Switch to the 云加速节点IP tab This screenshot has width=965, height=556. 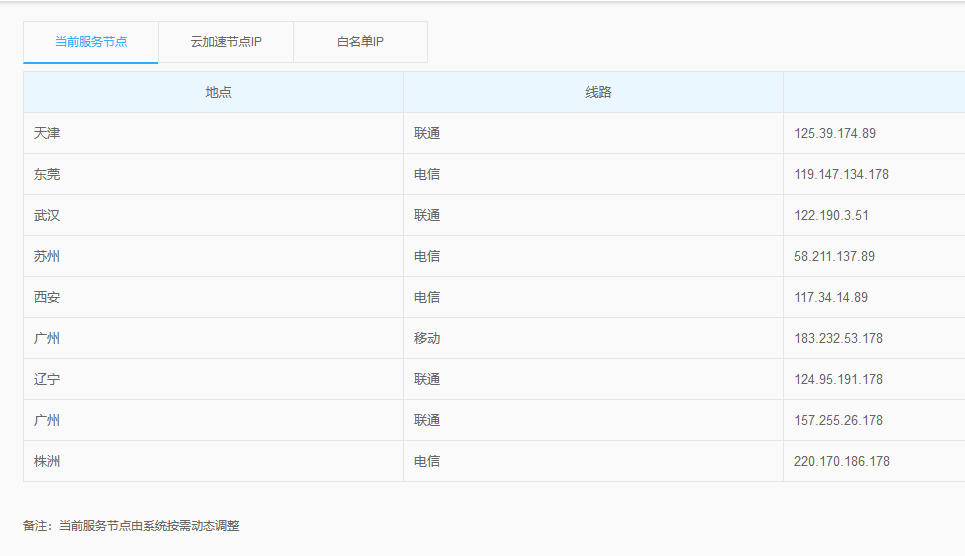pos(226,43)
